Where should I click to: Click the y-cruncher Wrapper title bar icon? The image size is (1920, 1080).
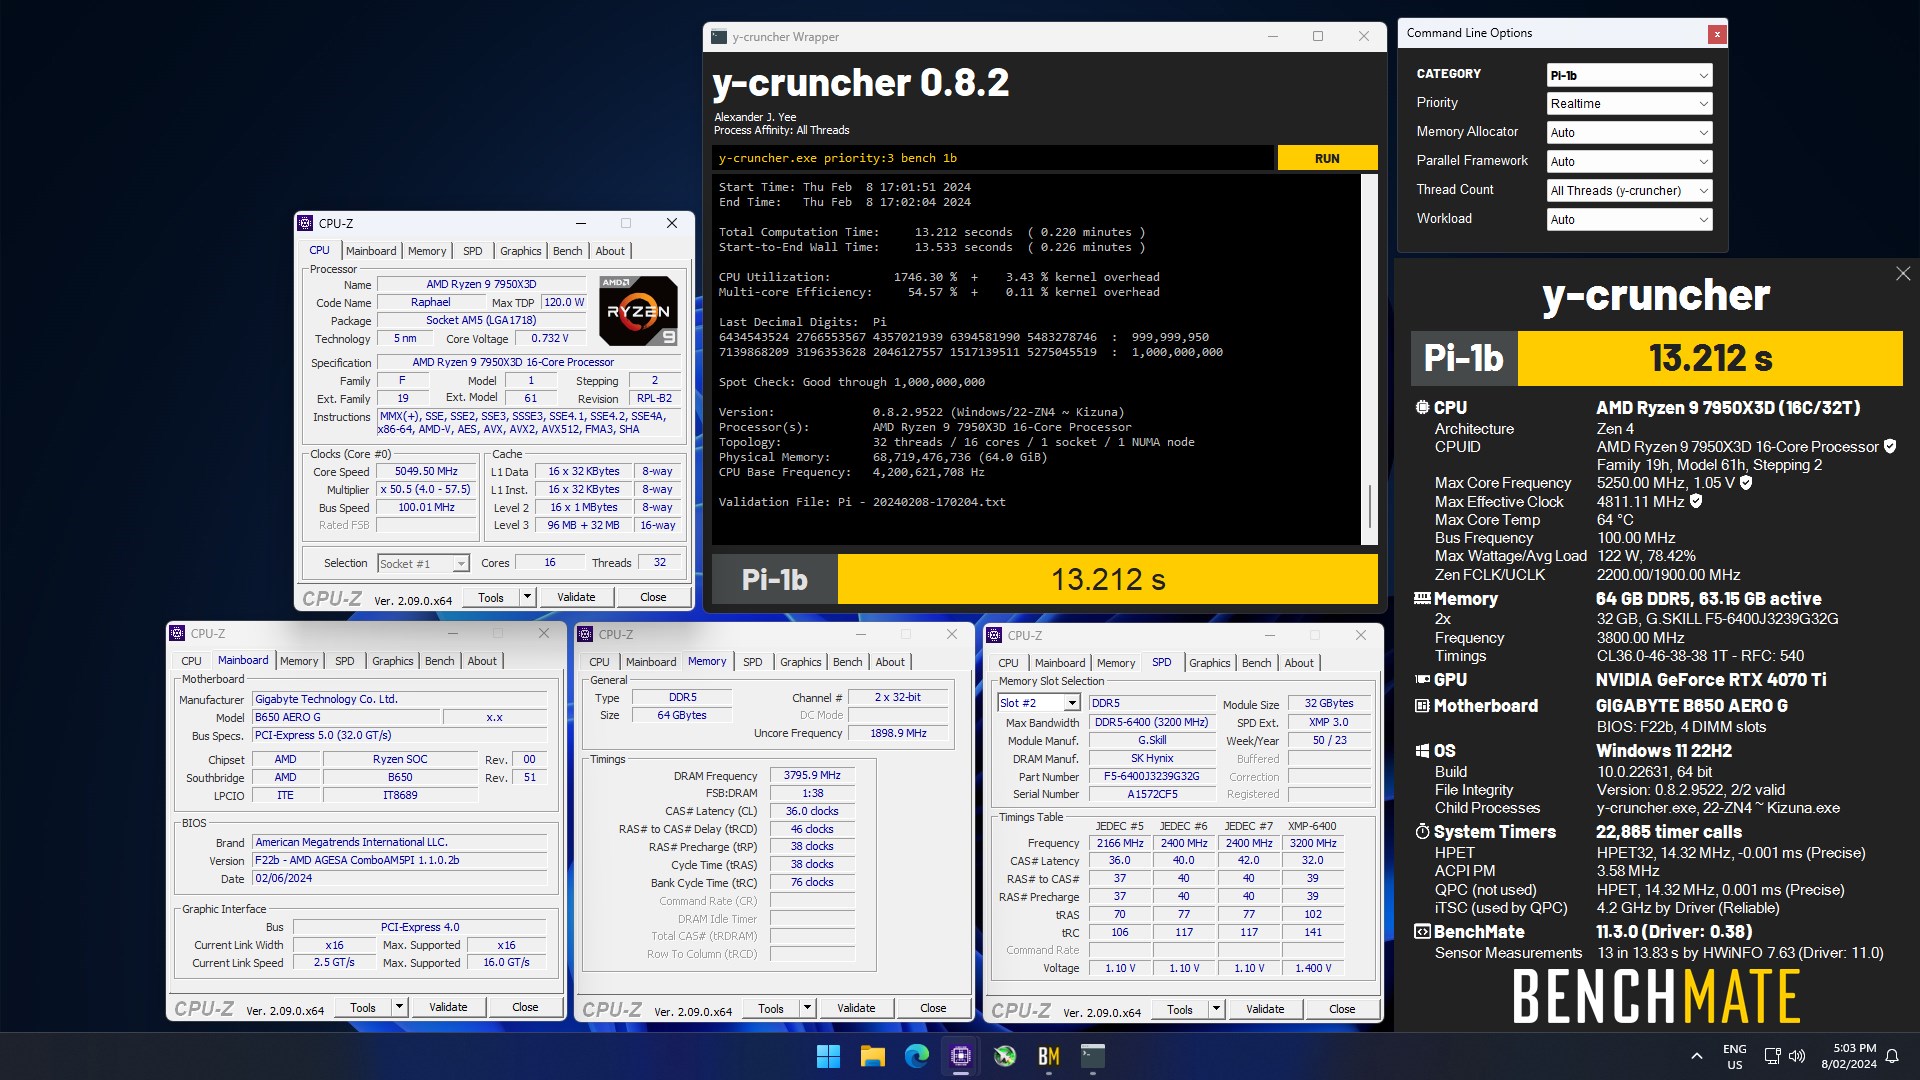(718, 37)
